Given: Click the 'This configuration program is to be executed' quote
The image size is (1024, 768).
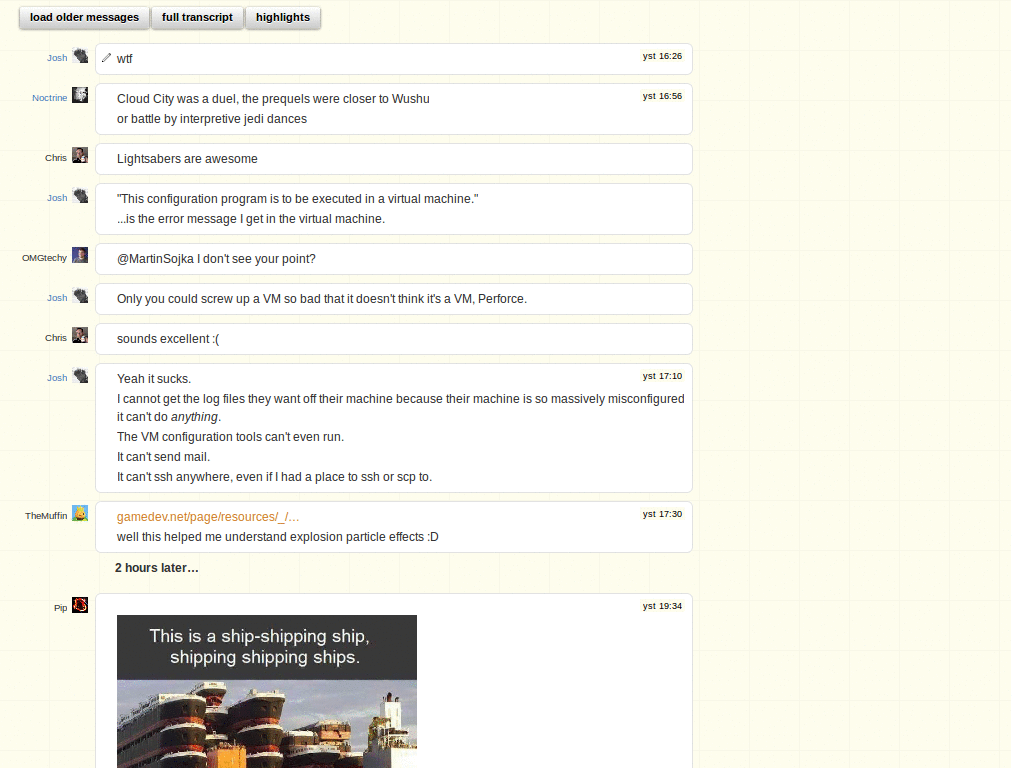Looking at the screenshot, I should coord(297,199).
